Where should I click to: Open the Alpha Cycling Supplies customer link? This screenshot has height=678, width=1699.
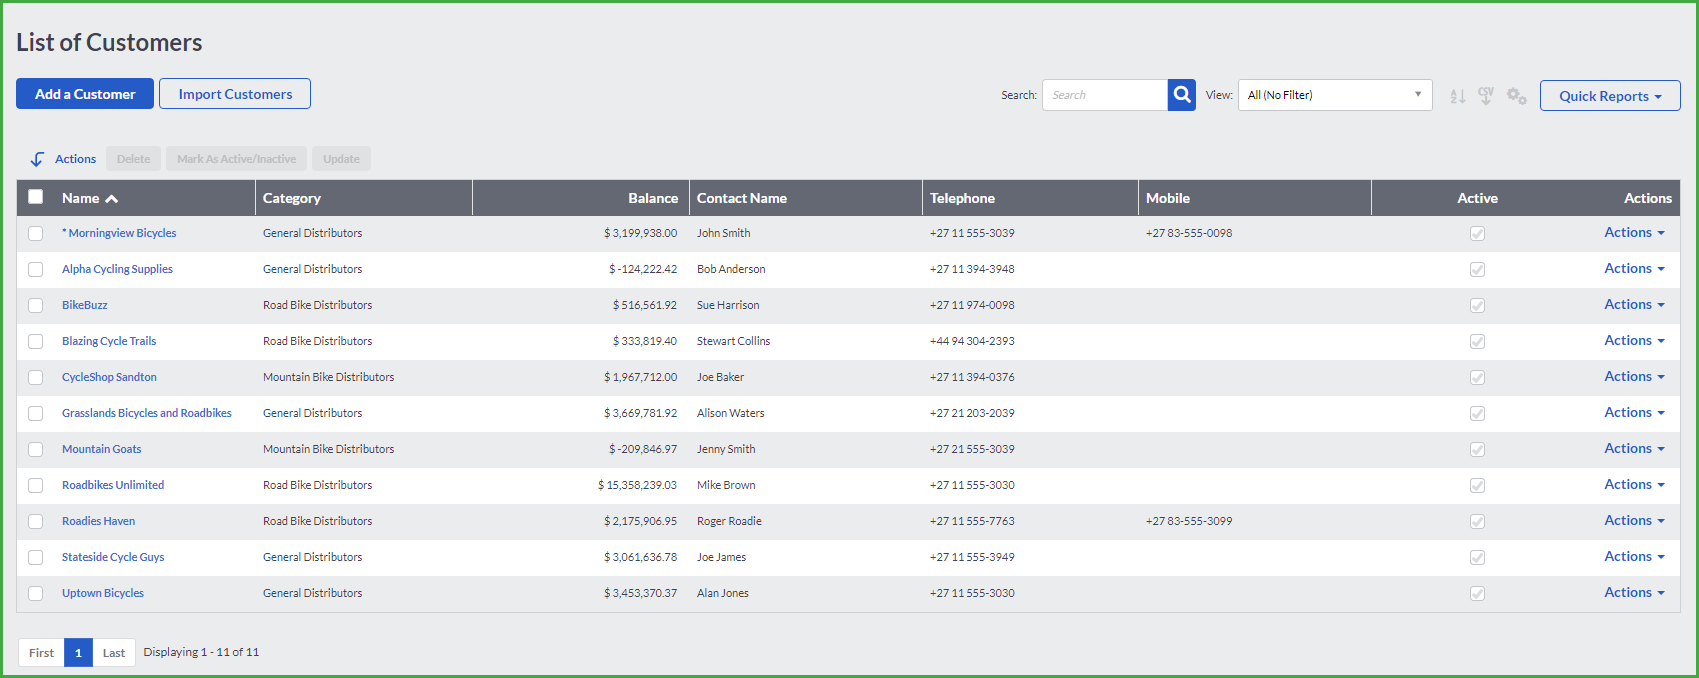click(x=117, y=269)
